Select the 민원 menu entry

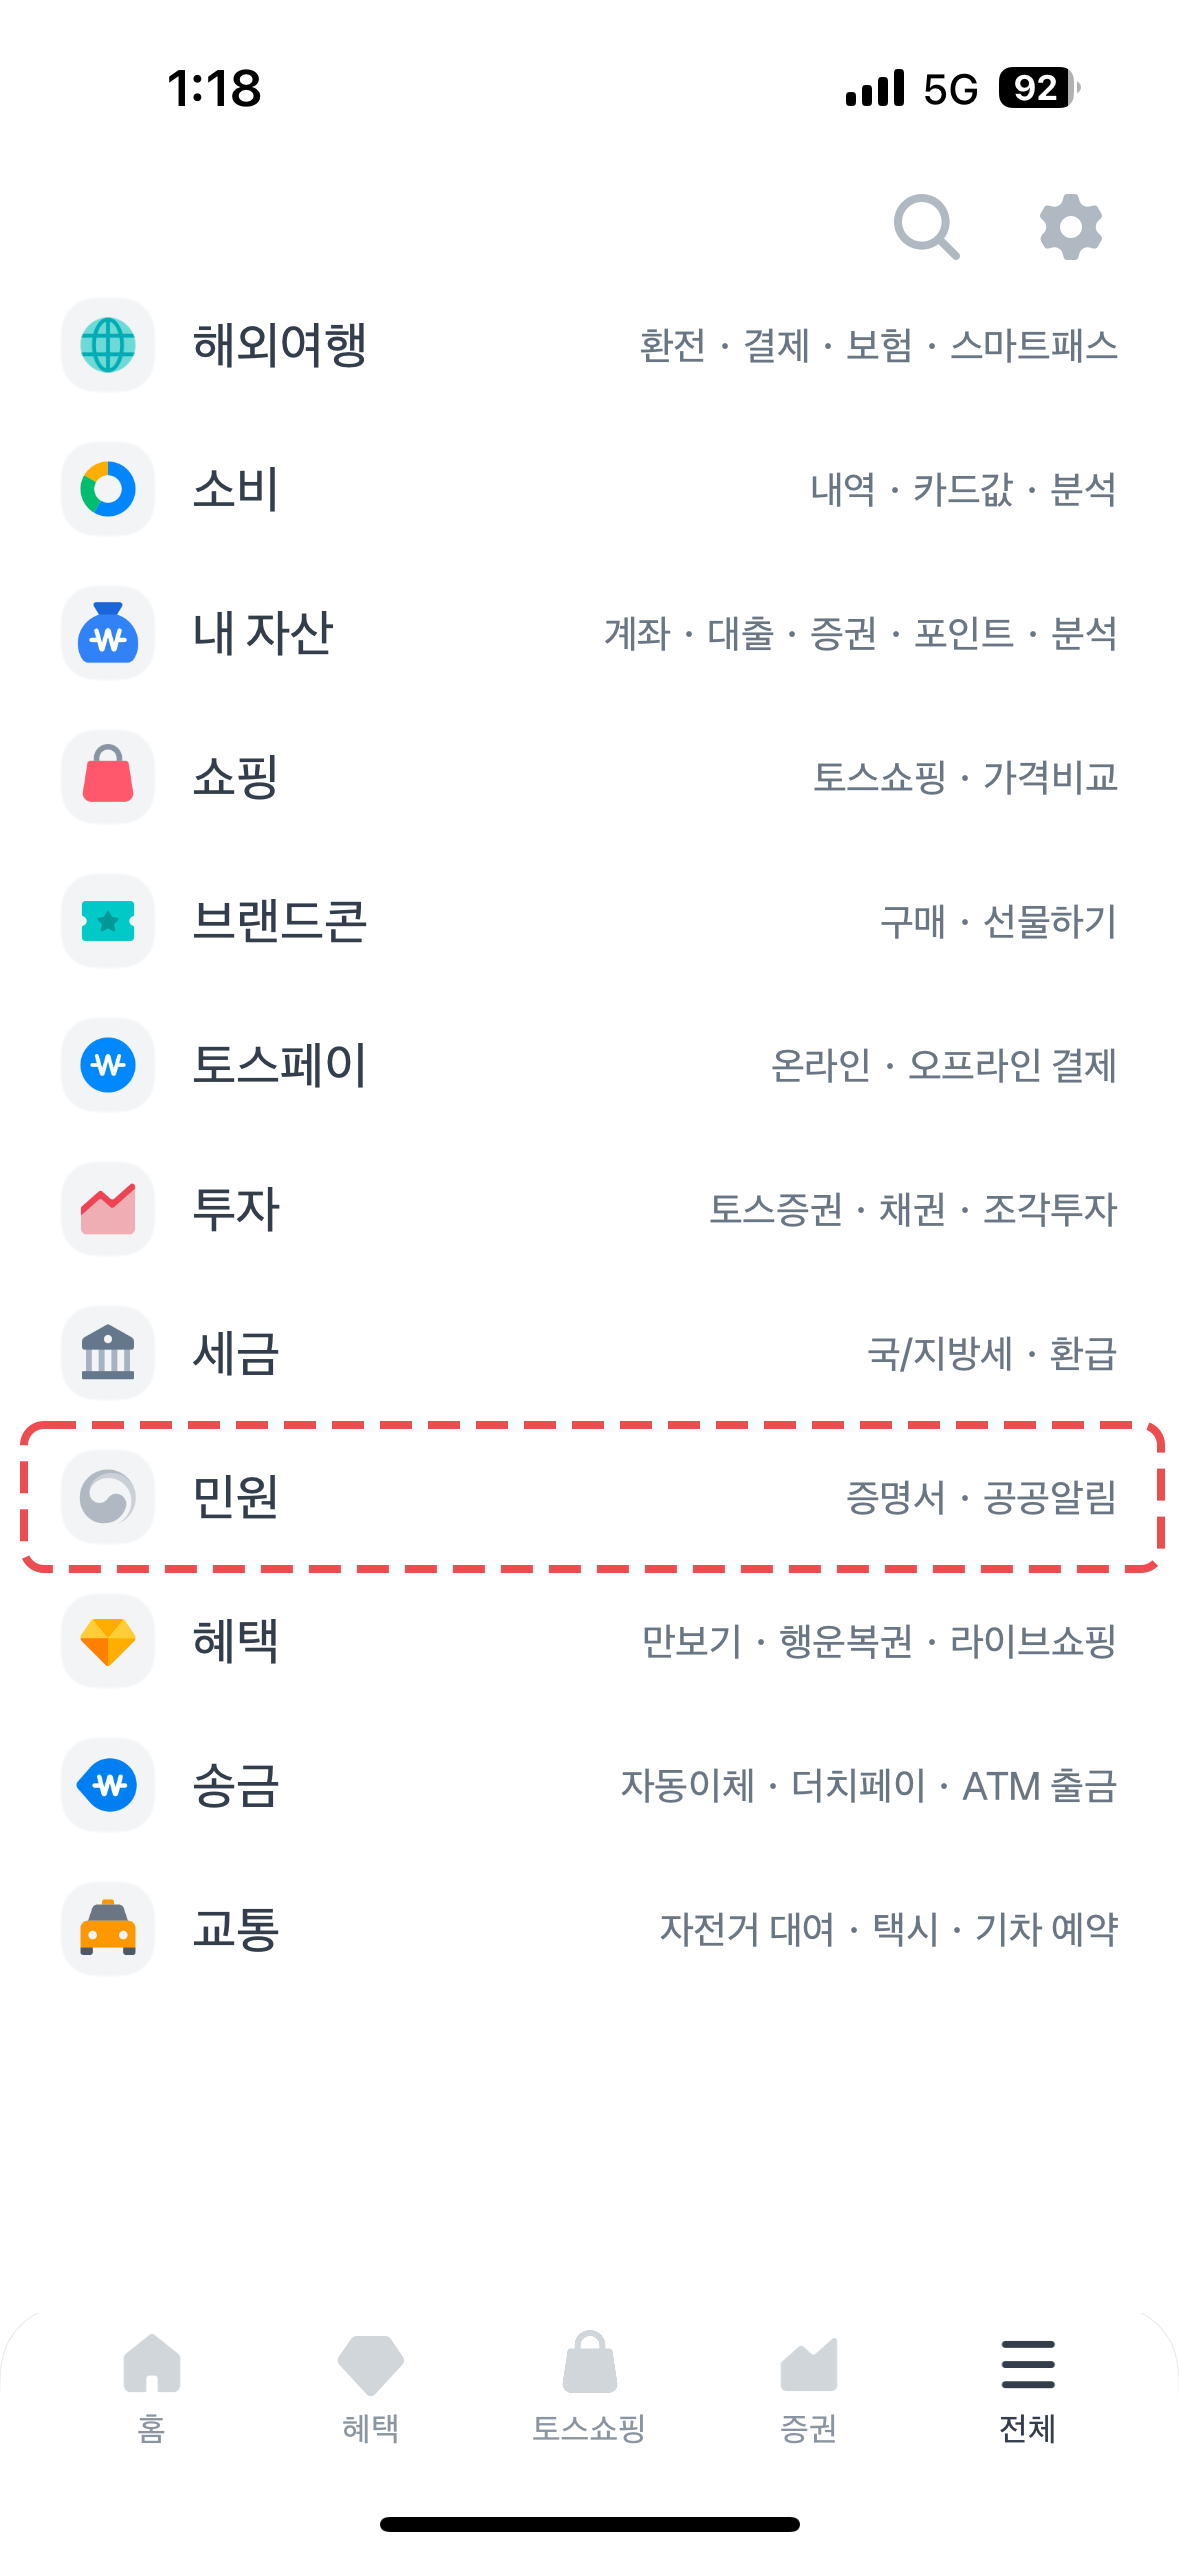pos(236,1497)
